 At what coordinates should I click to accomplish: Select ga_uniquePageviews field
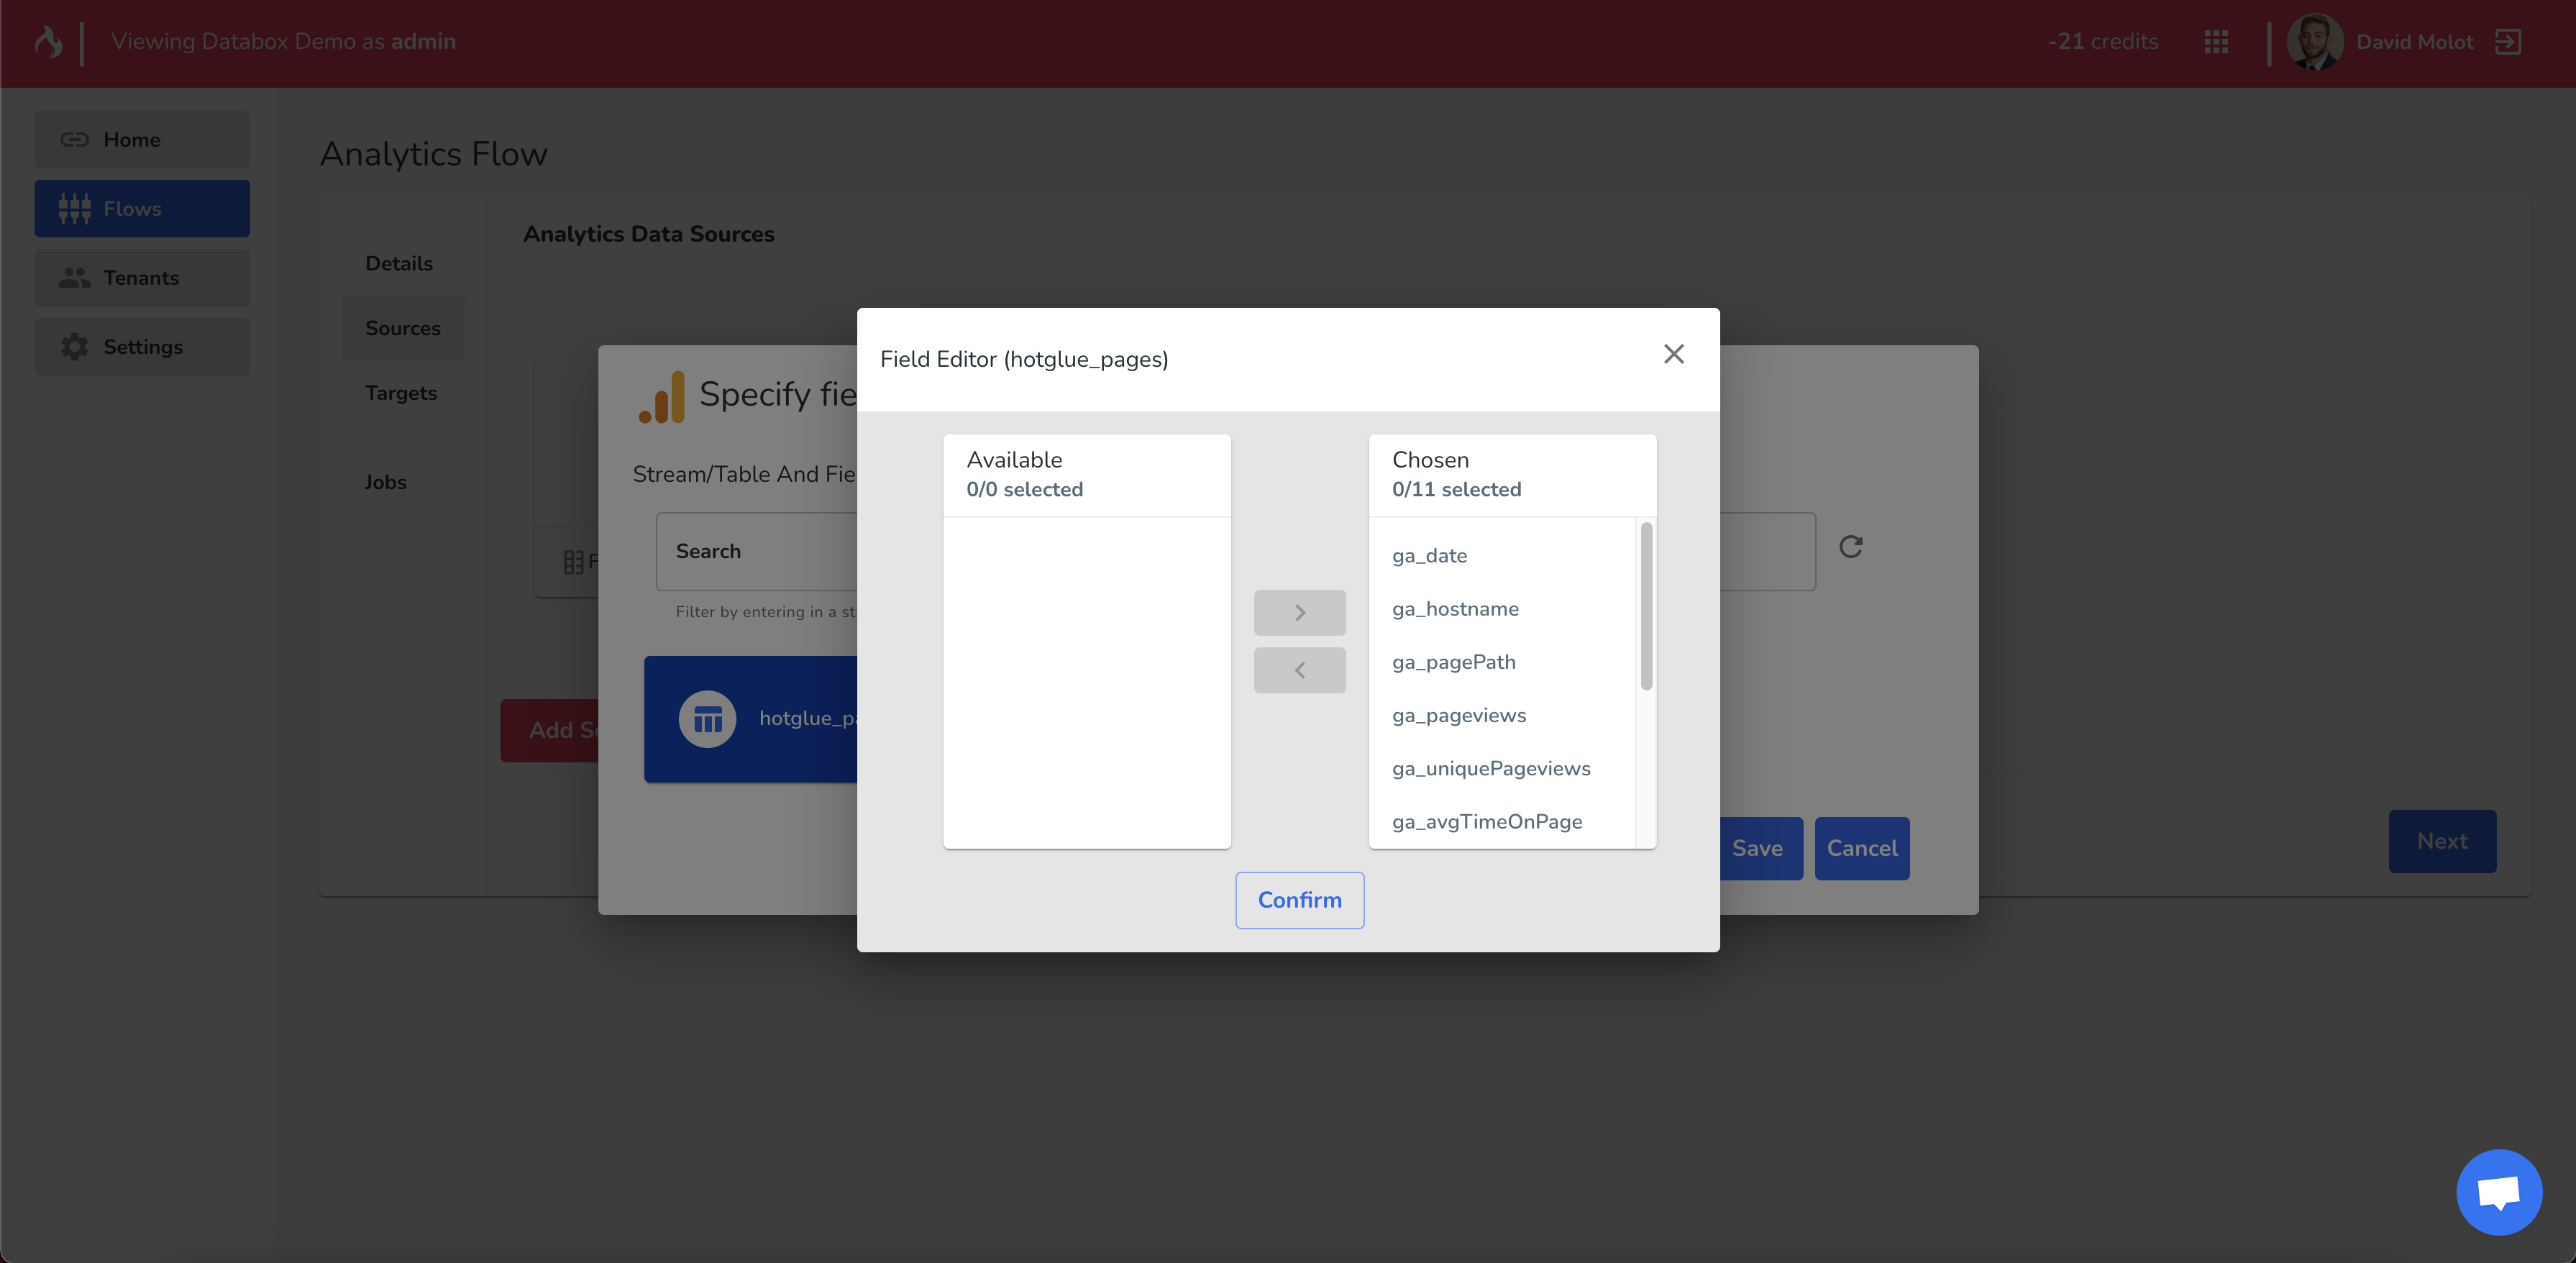pyautogui.click(x=1490, y=768)
